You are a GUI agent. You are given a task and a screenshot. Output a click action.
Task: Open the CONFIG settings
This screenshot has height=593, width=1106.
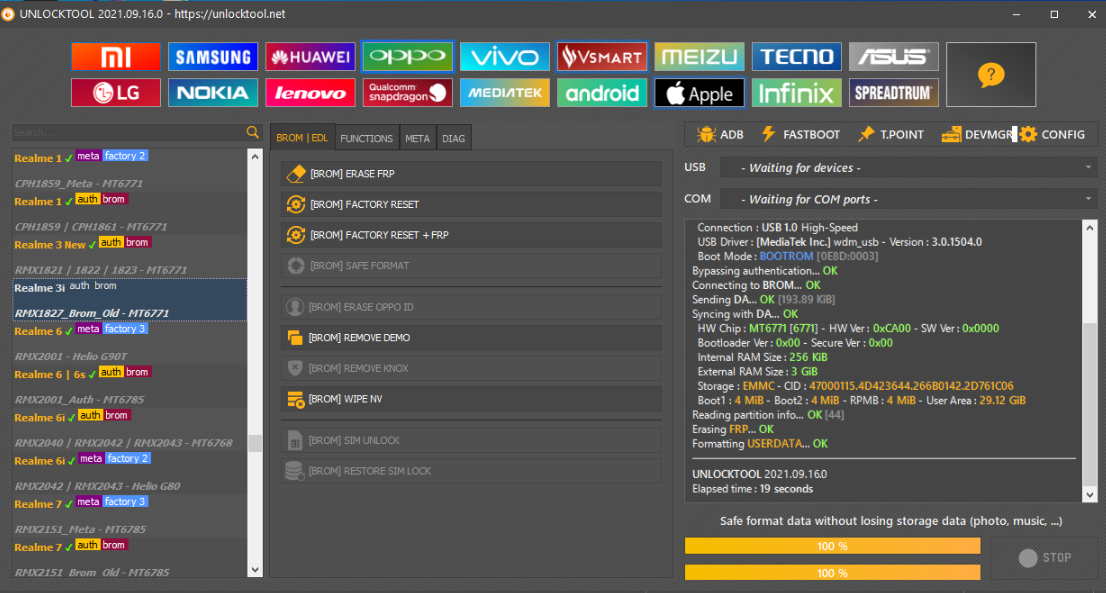(x=1052, y=134)
